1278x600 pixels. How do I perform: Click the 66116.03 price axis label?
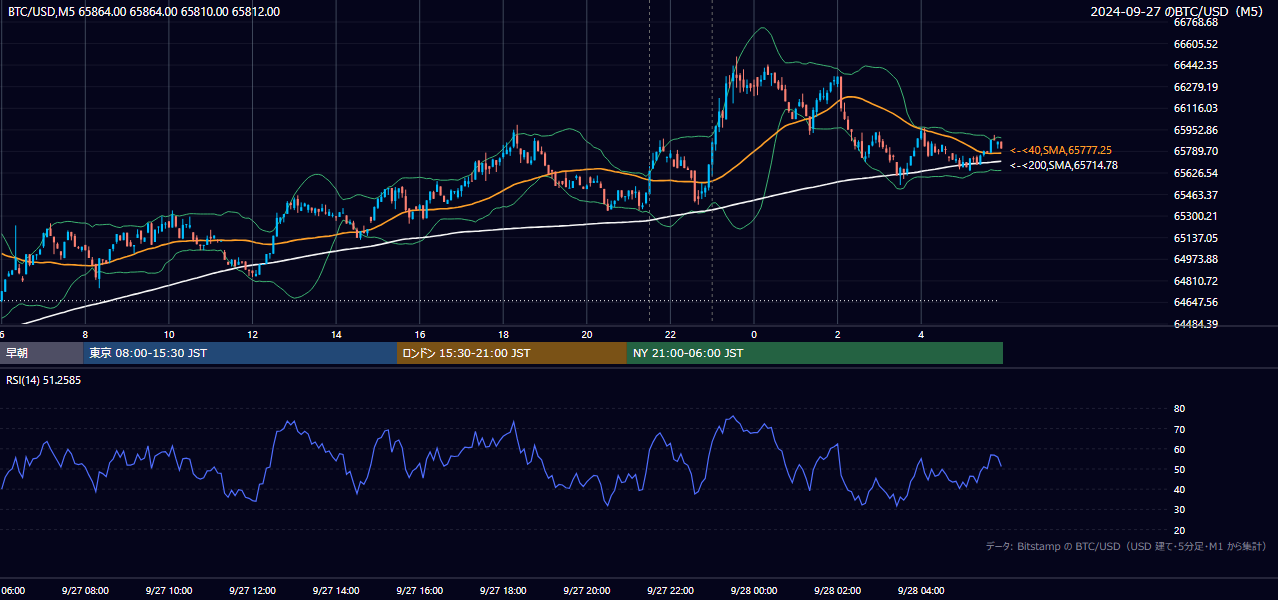[1195, 108]
